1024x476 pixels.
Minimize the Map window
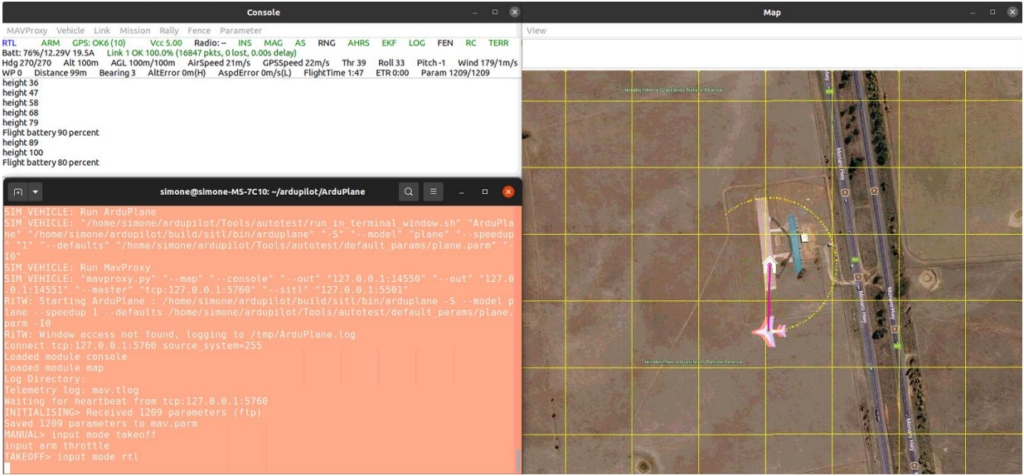click(x=971, y=12)
